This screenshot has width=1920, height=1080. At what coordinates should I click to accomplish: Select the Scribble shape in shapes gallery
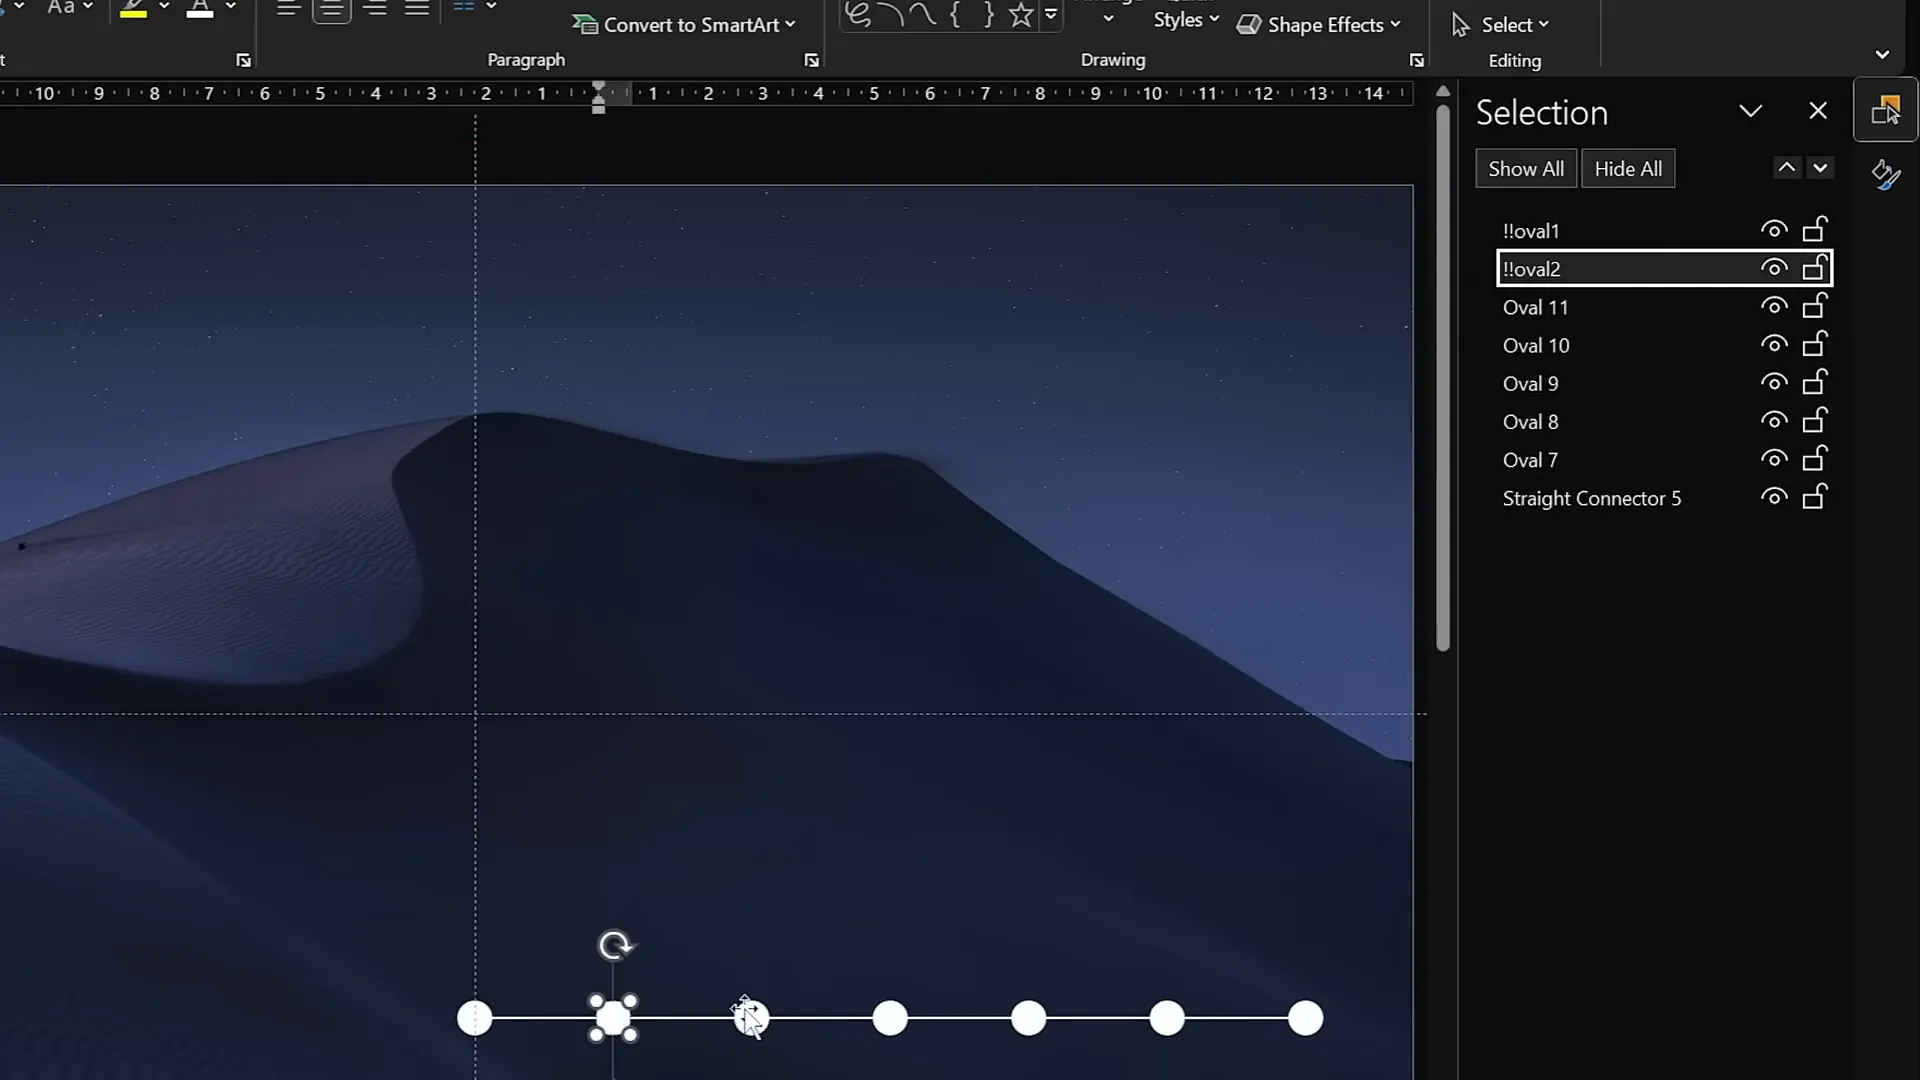[x=858, y=14]
